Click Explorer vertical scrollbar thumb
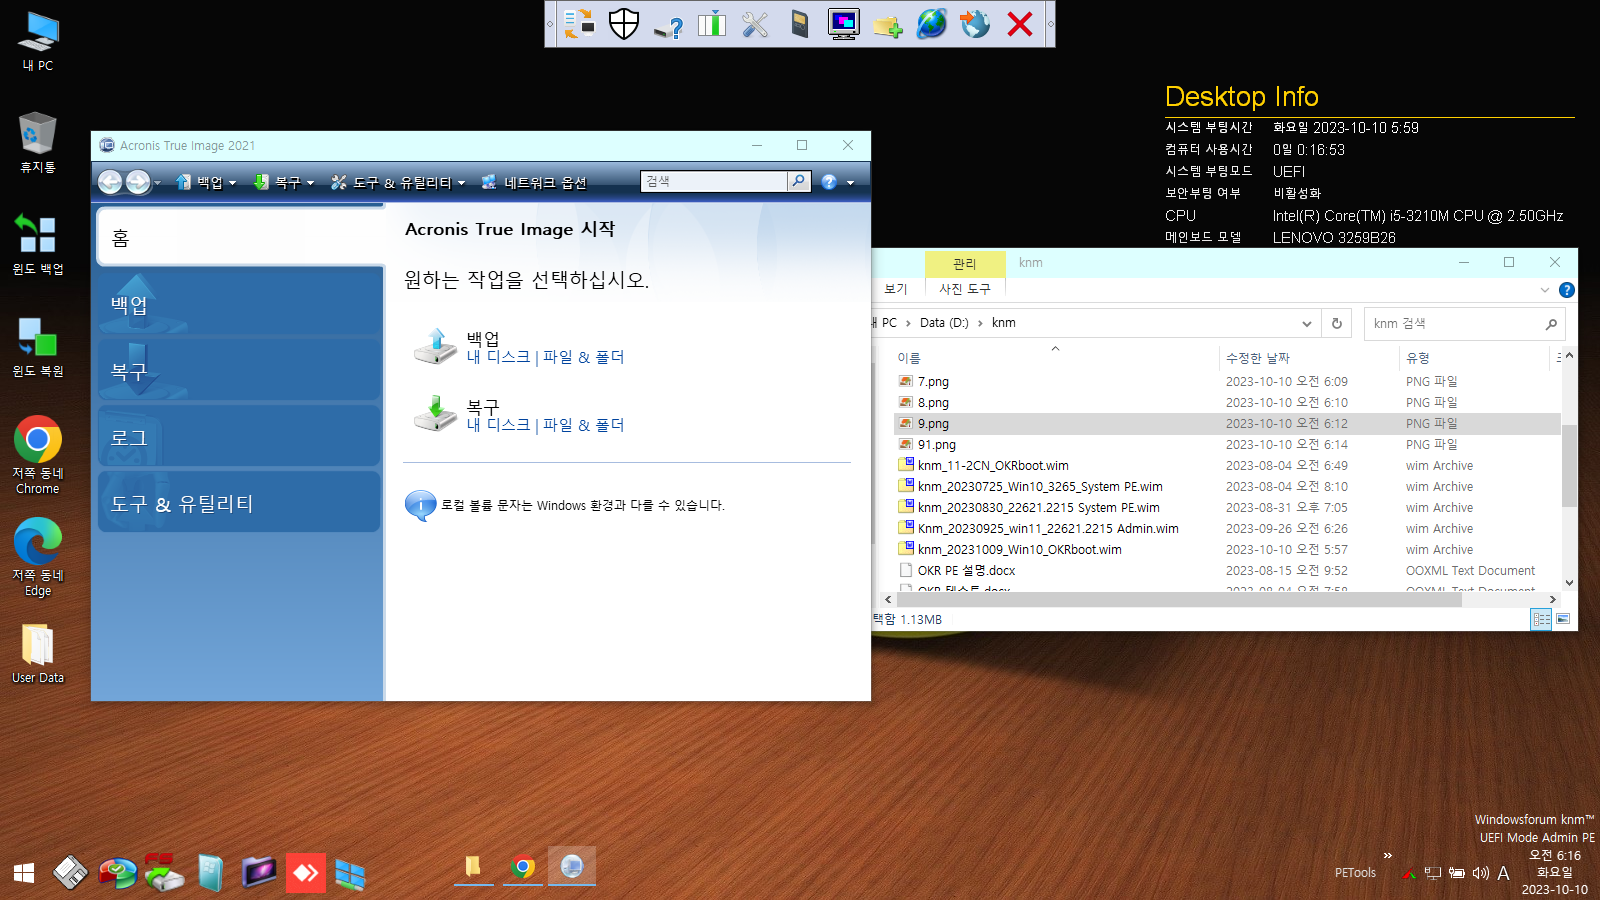Viewport: 1600px width, 900px height. pyautogui.click(x=1569, y=466)
